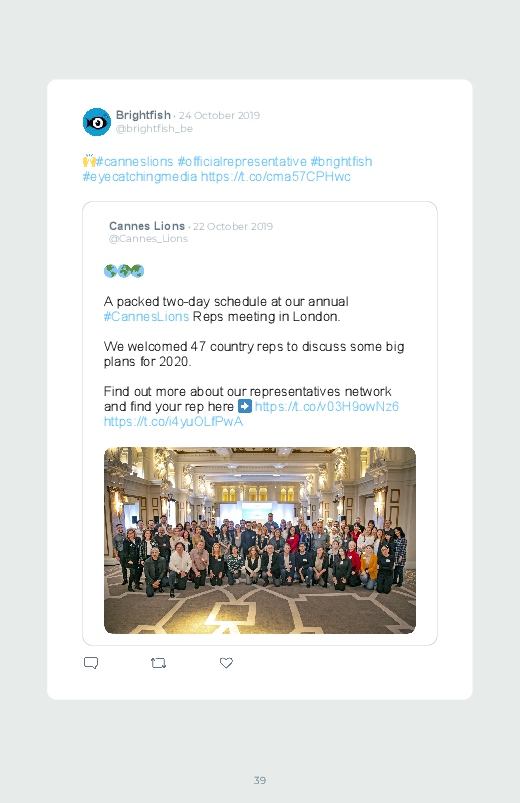Image resolution: width=520 pixels, height=803 pixels.
Task: Open the @Cannes_Lions handle
Action: tap(149, 239)
